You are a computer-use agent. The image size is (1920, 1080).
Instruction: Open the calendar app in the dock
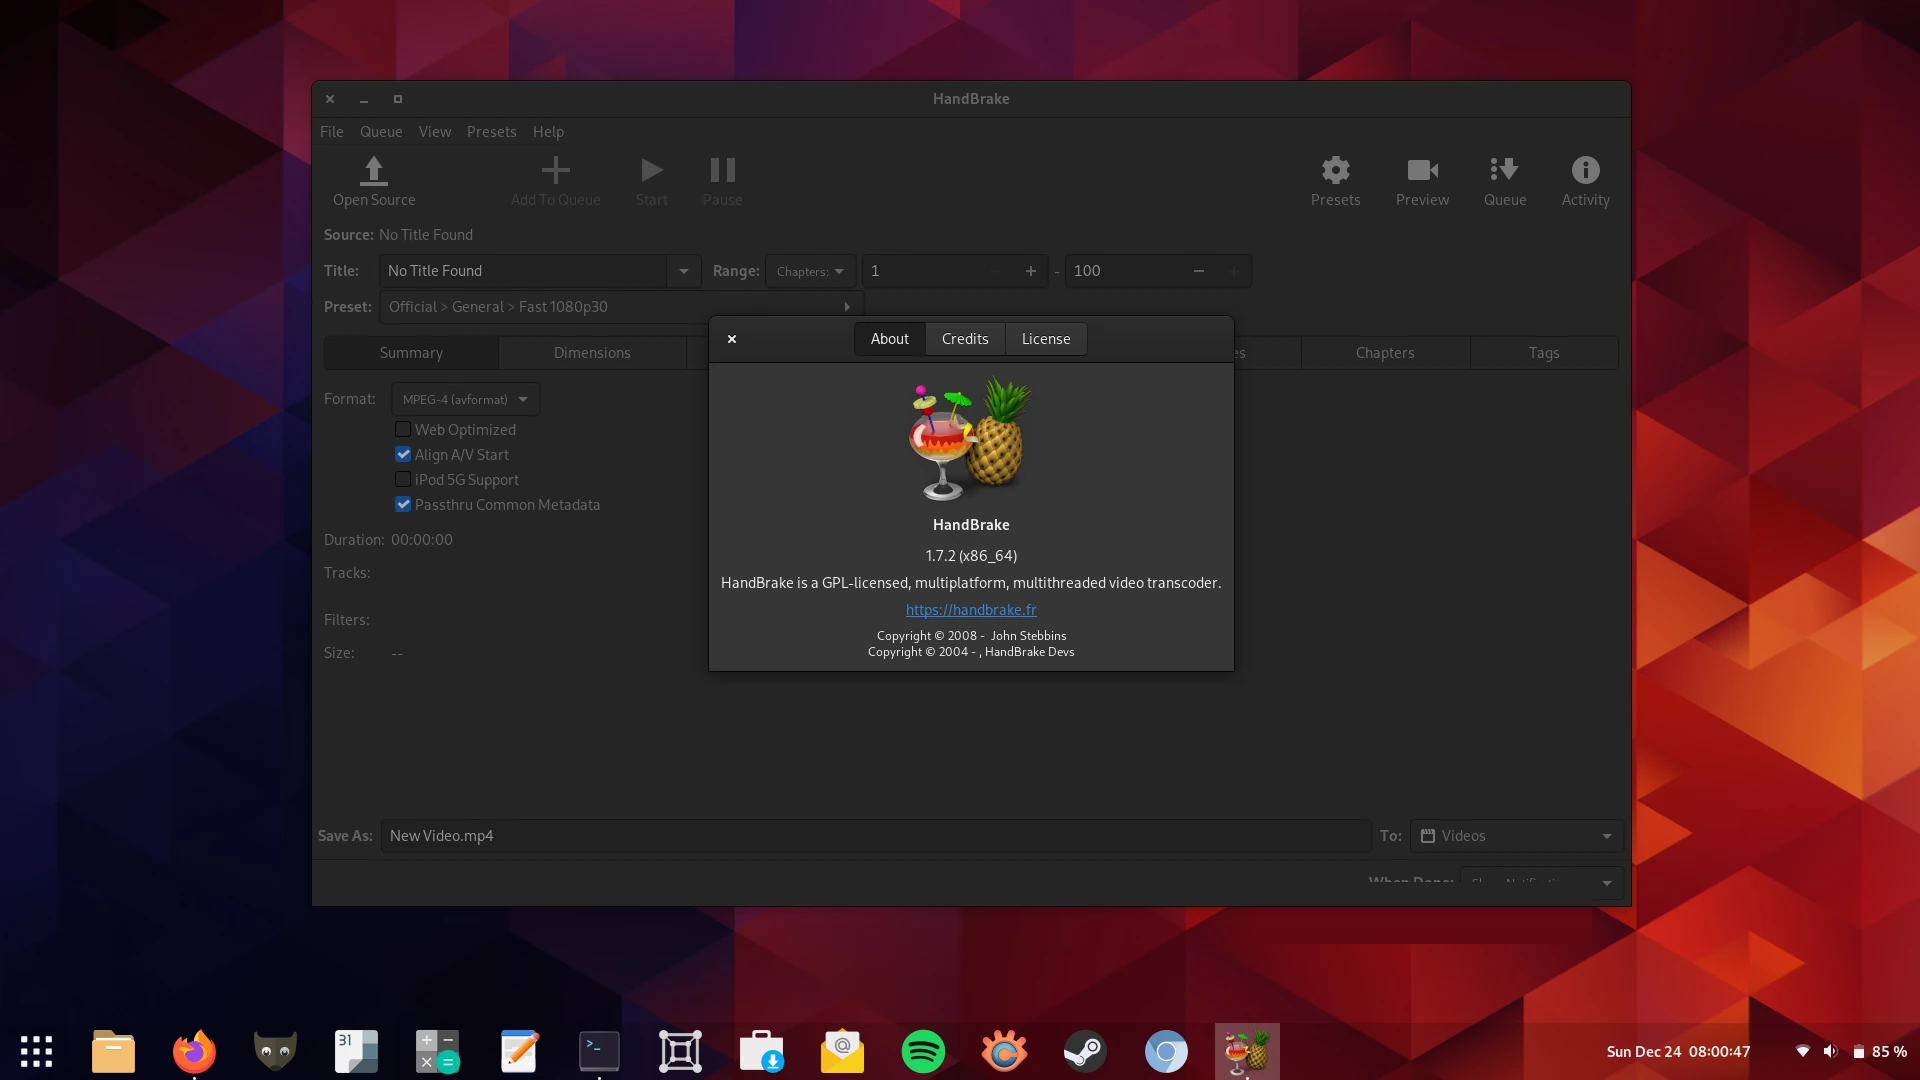pyautogui.click(x=356, y=1051)
